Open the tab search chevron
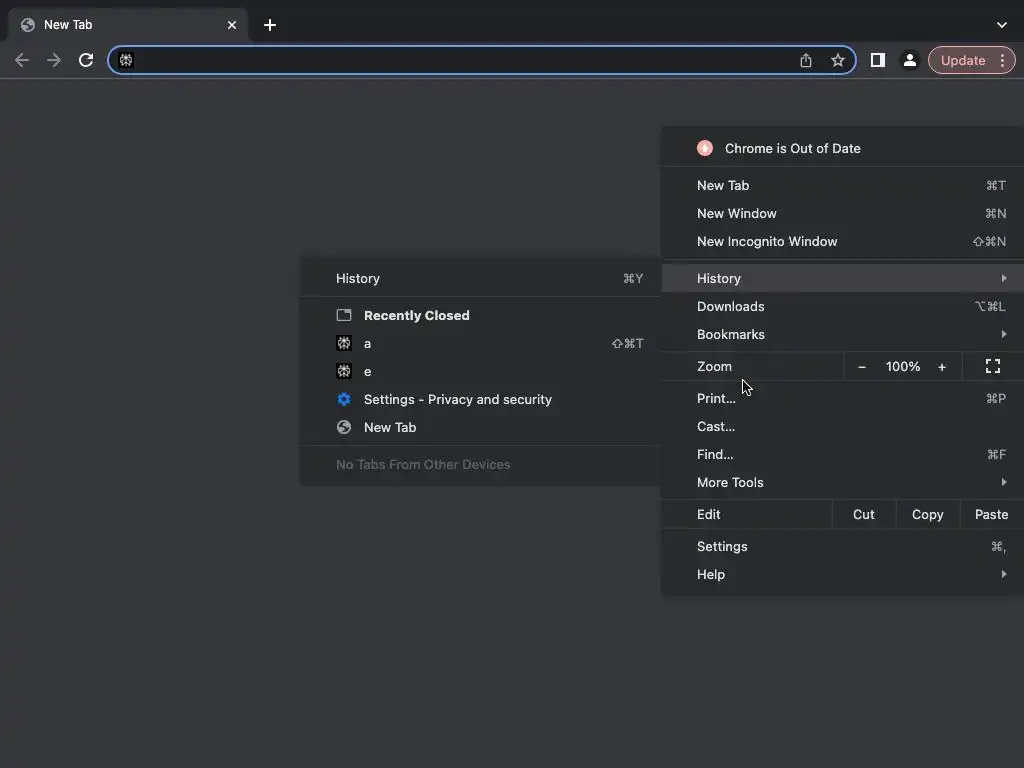Screen dimensions: 1024x768 1002,25
